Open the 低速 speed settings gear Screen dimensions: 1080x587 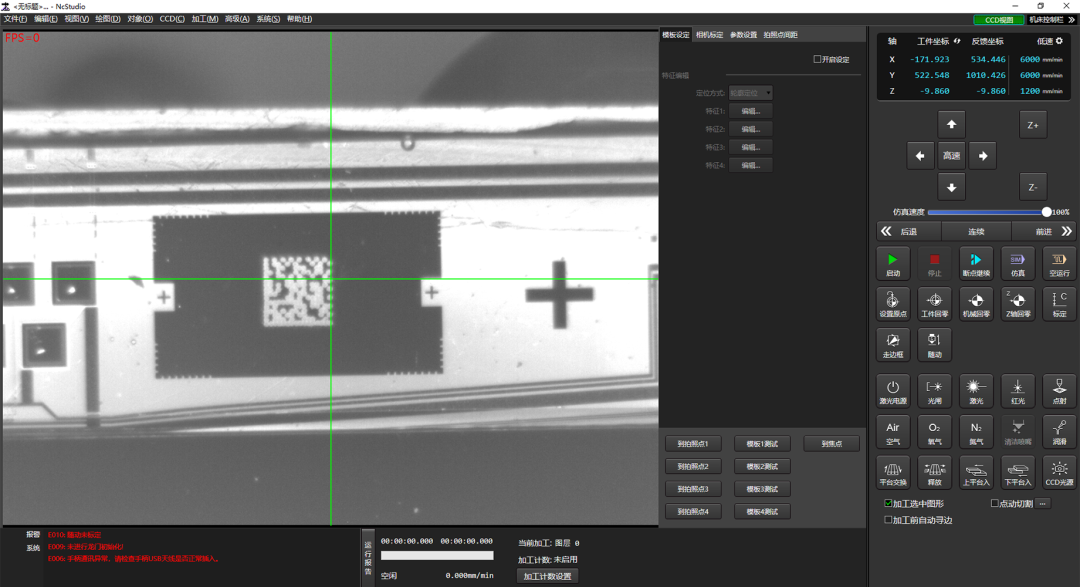pos(1059,41)
